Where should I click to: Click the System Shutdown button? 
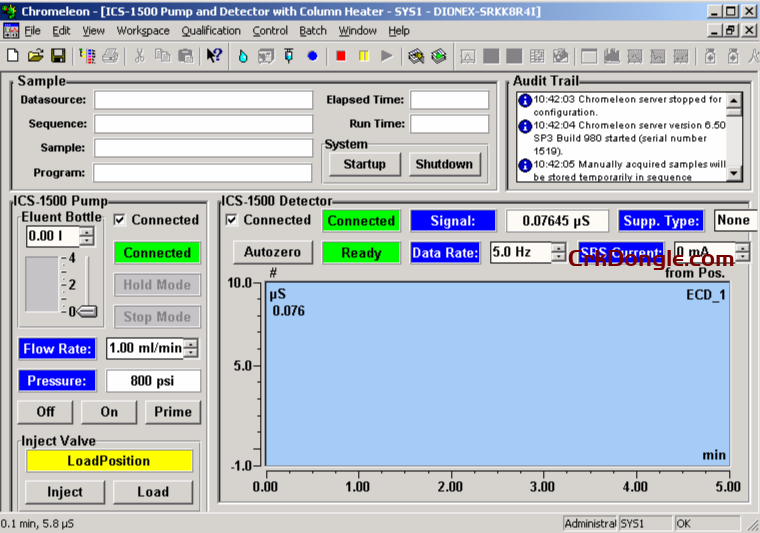pos(444,164)
